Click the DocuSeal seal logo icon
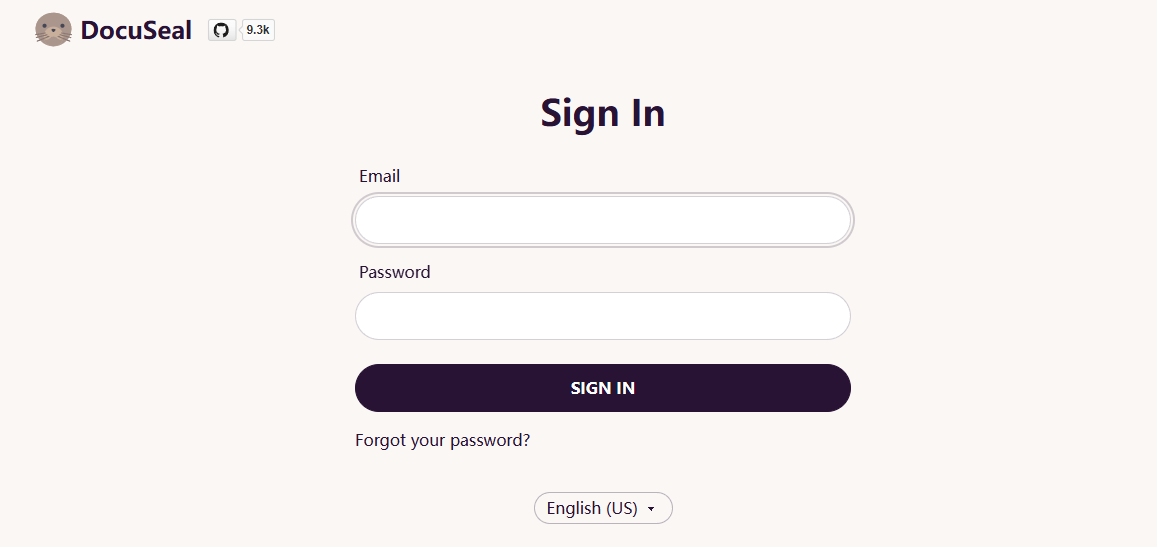Viewport: 1157px width, 547px height. [53, 30]
